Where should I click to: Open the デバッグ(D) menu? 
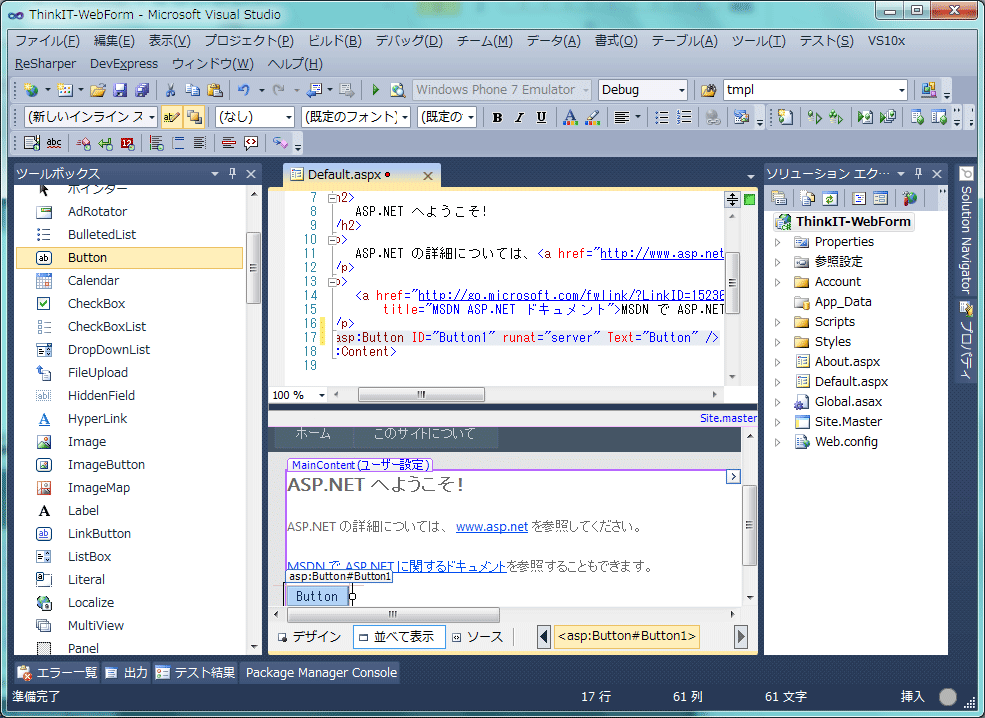[409, 41]
